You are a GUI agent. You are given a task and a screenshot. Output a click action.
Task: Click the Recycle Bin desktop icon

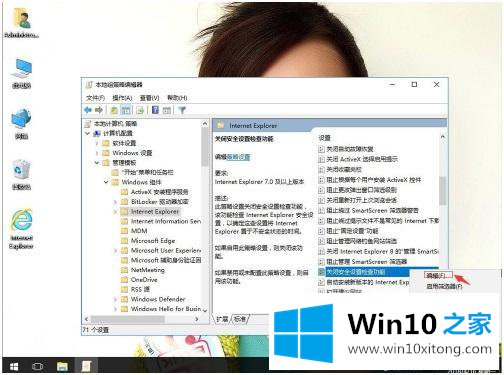click(22, 174)
